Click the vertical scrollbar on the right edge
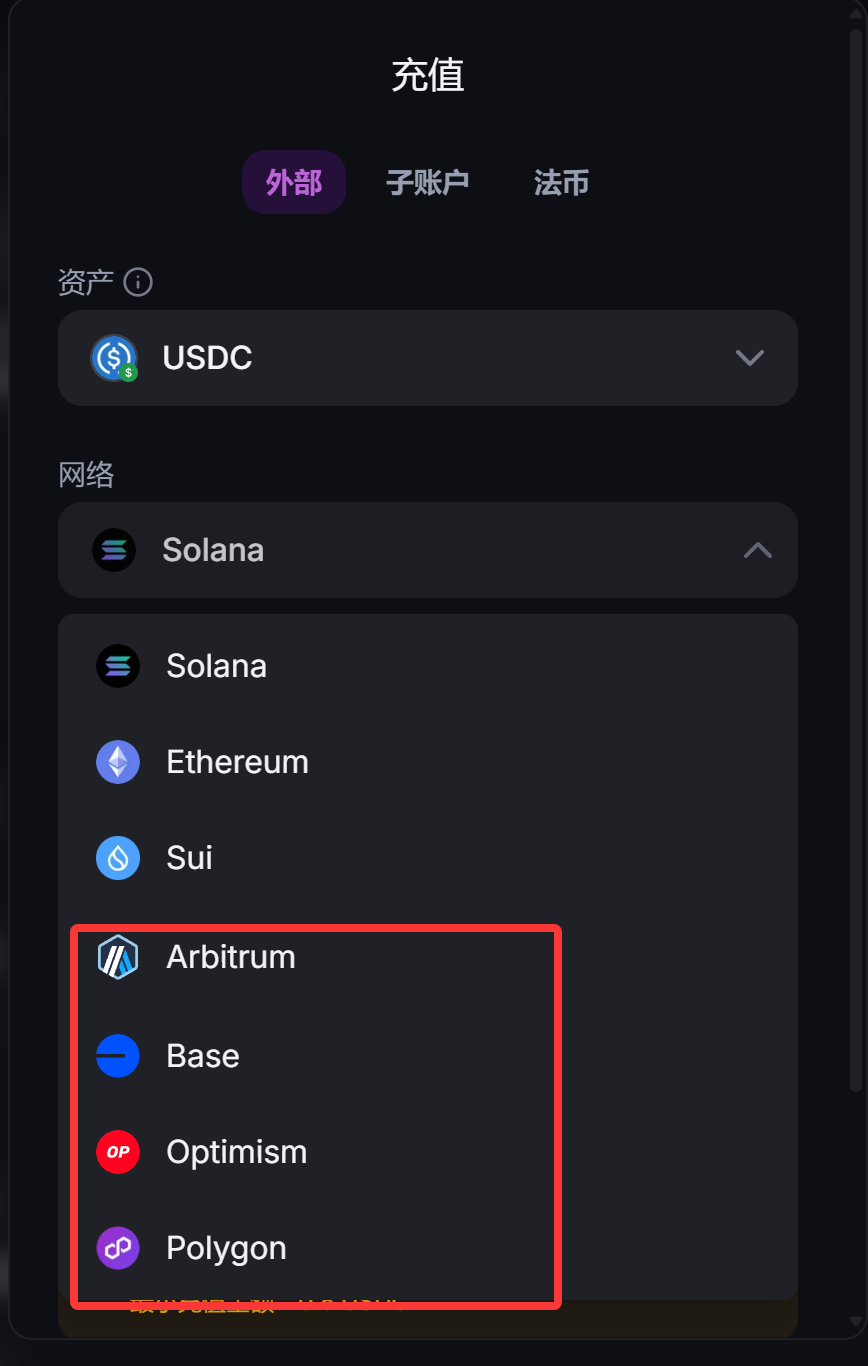Screen dimensions: 868x1366 (855, 560)
